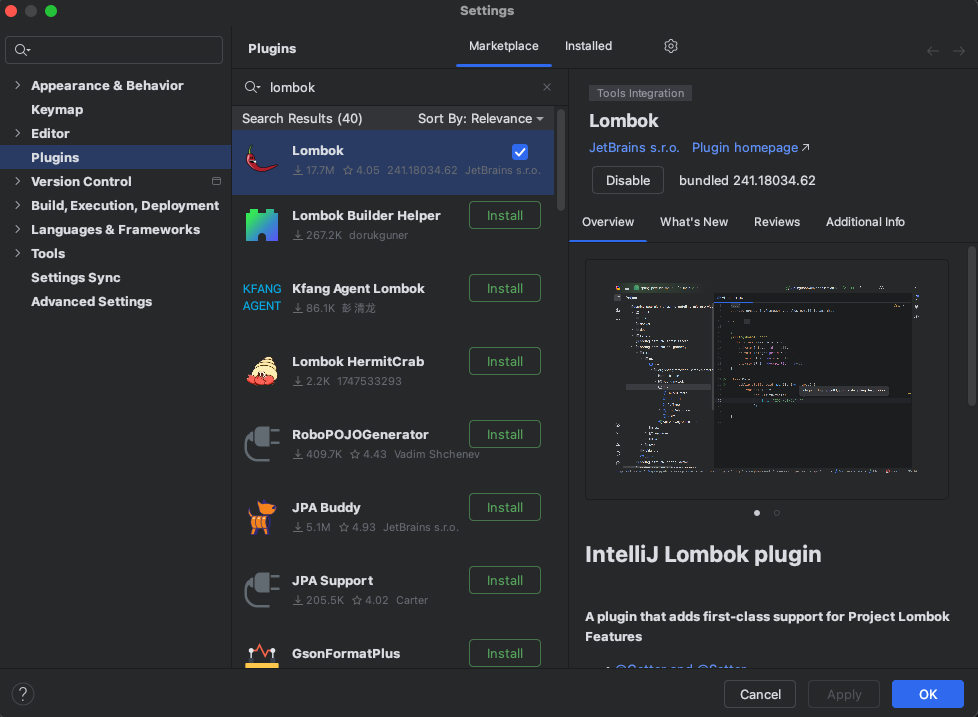Select the GsonFormatPlus plugin icon
This screenshot has width=978, height=717.
(x=262, y=656)
